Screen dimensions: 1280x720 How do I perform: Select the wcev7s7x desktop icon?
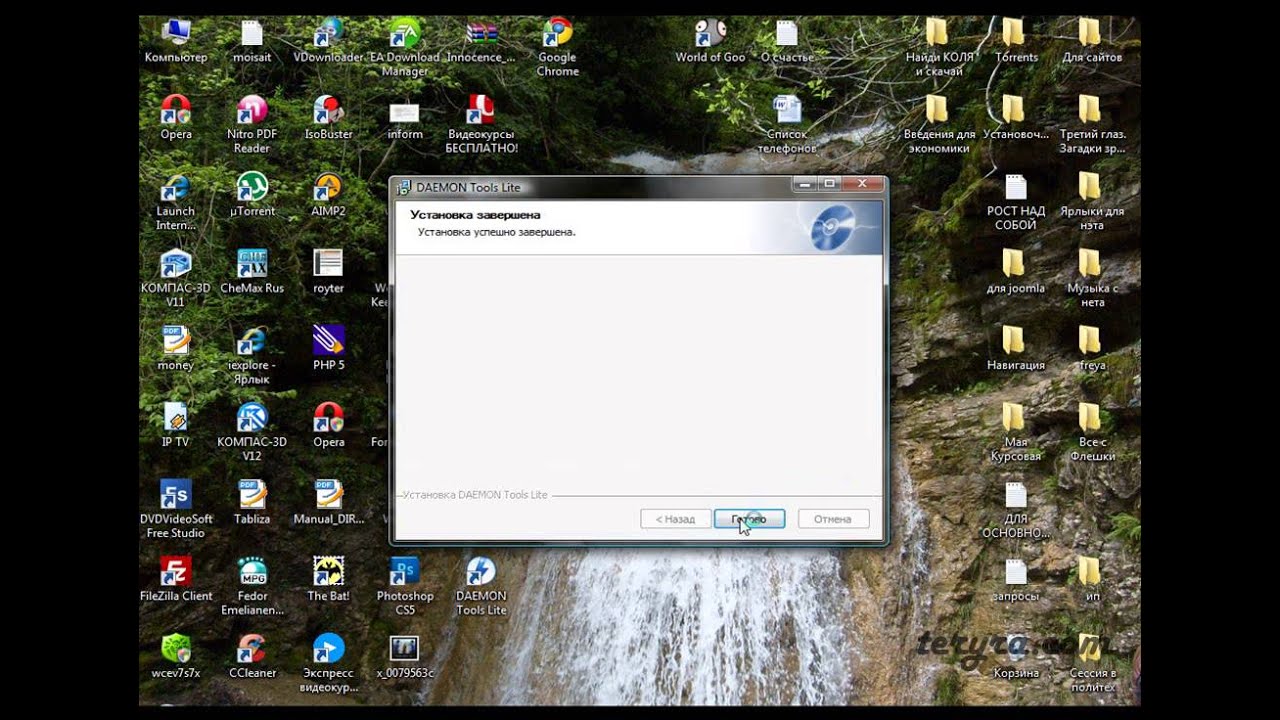tap(176, 656)
